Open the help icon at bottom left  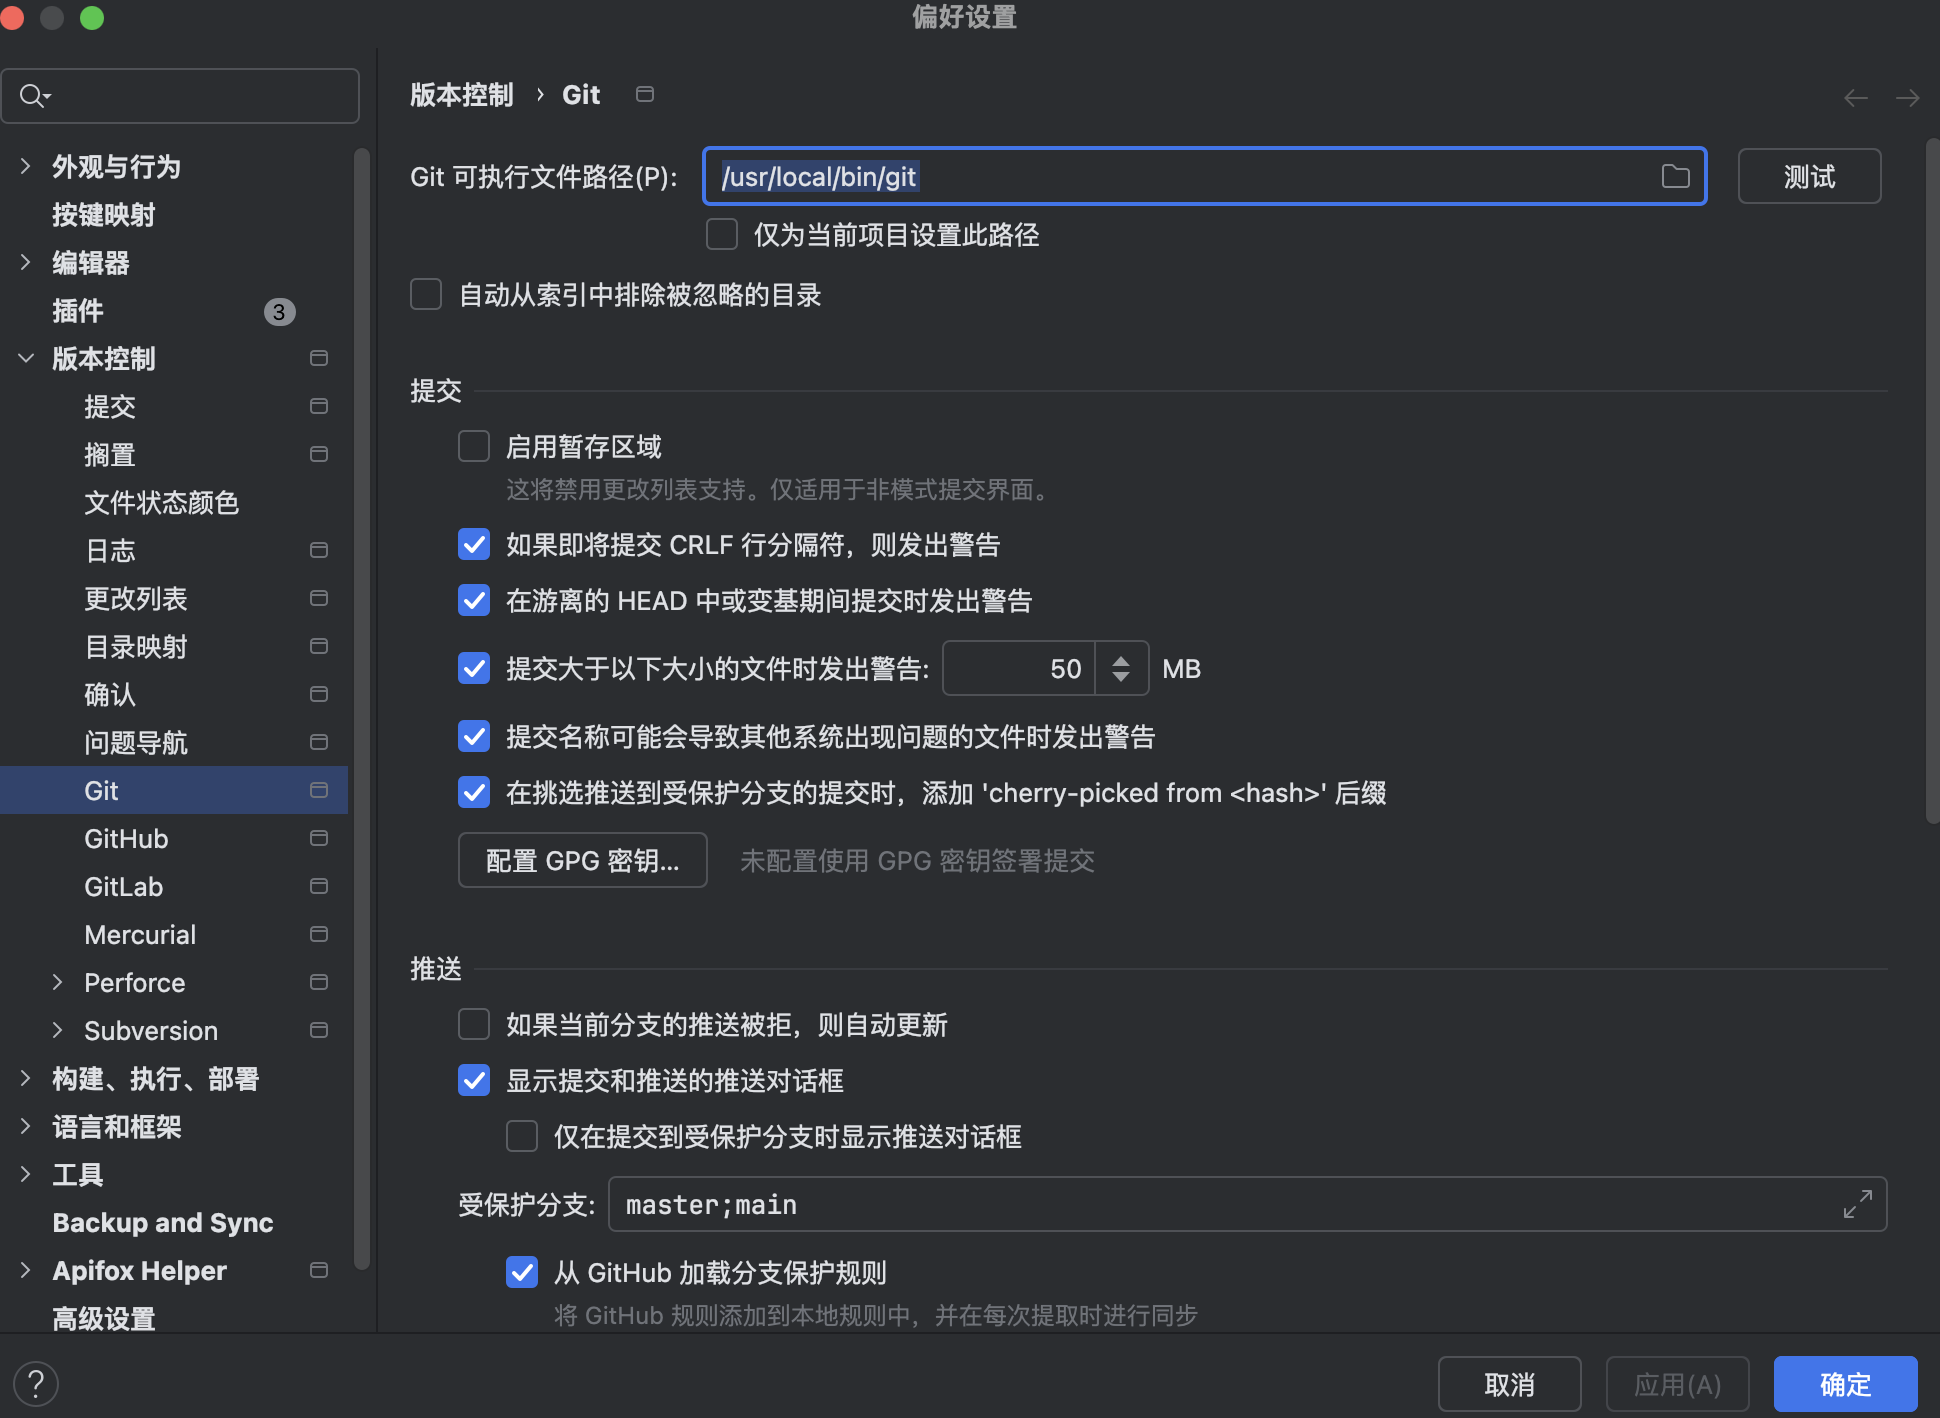point(36,1383)
